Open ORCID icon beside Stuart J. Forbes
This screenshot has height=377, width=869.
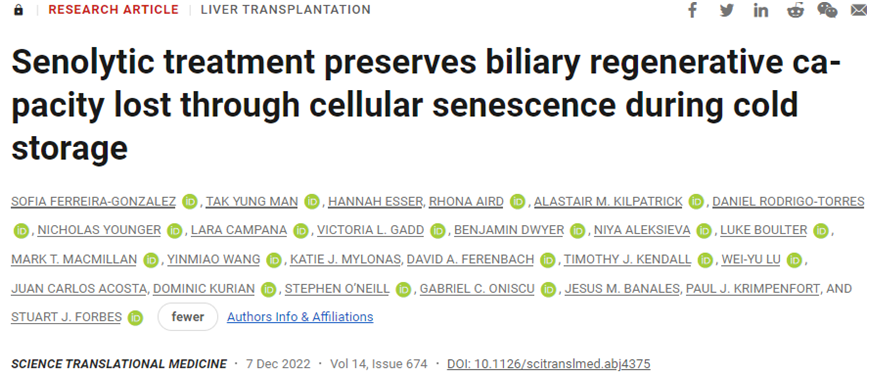tap(135, 318)
